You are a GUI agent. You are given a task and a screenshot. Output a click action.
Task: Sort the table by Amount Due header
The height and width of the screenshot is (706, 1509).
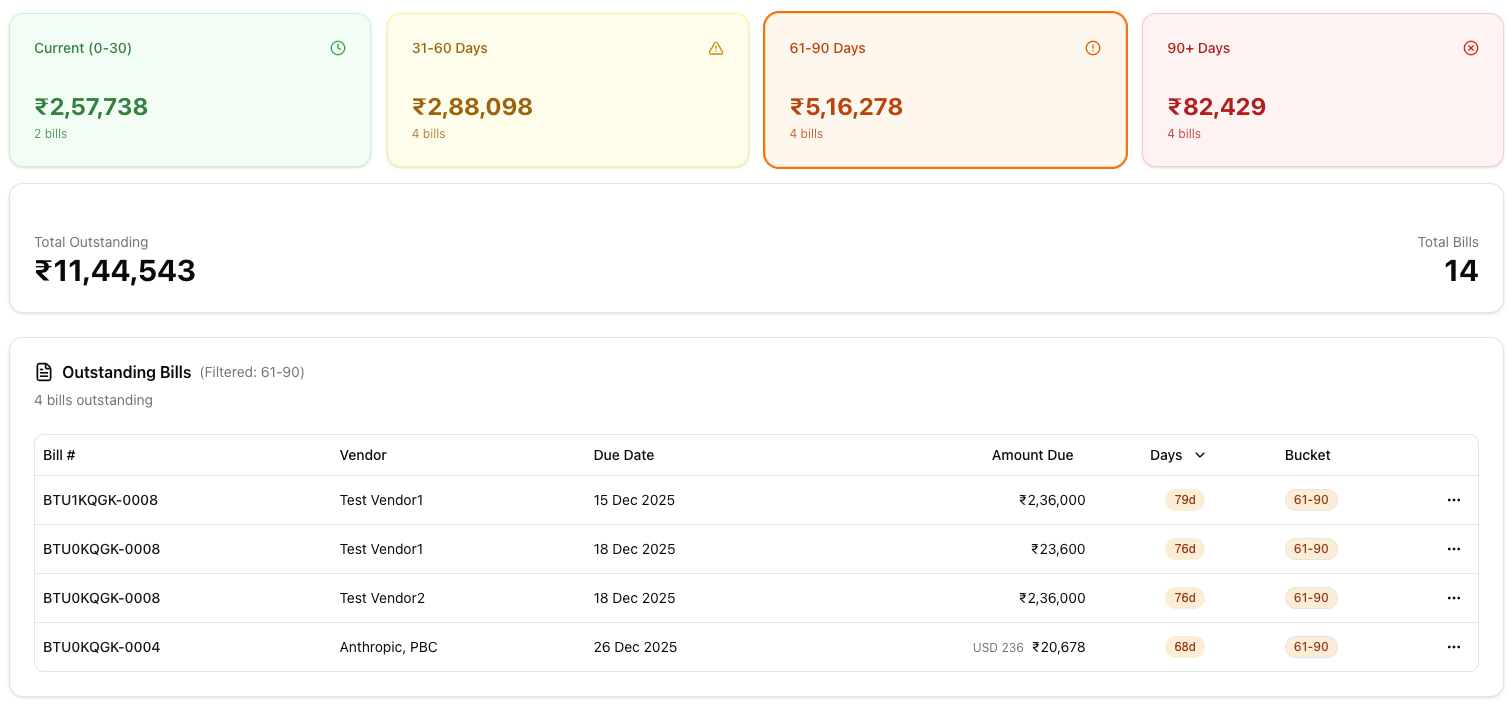pos(1032,455)
